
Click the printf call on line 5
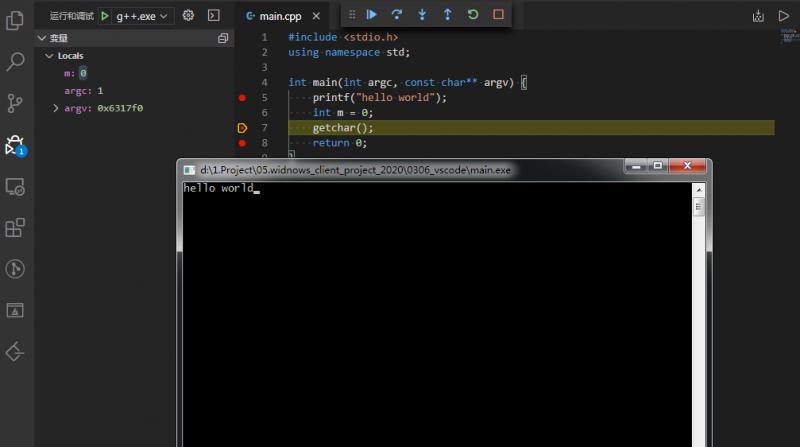coord(380,97)
